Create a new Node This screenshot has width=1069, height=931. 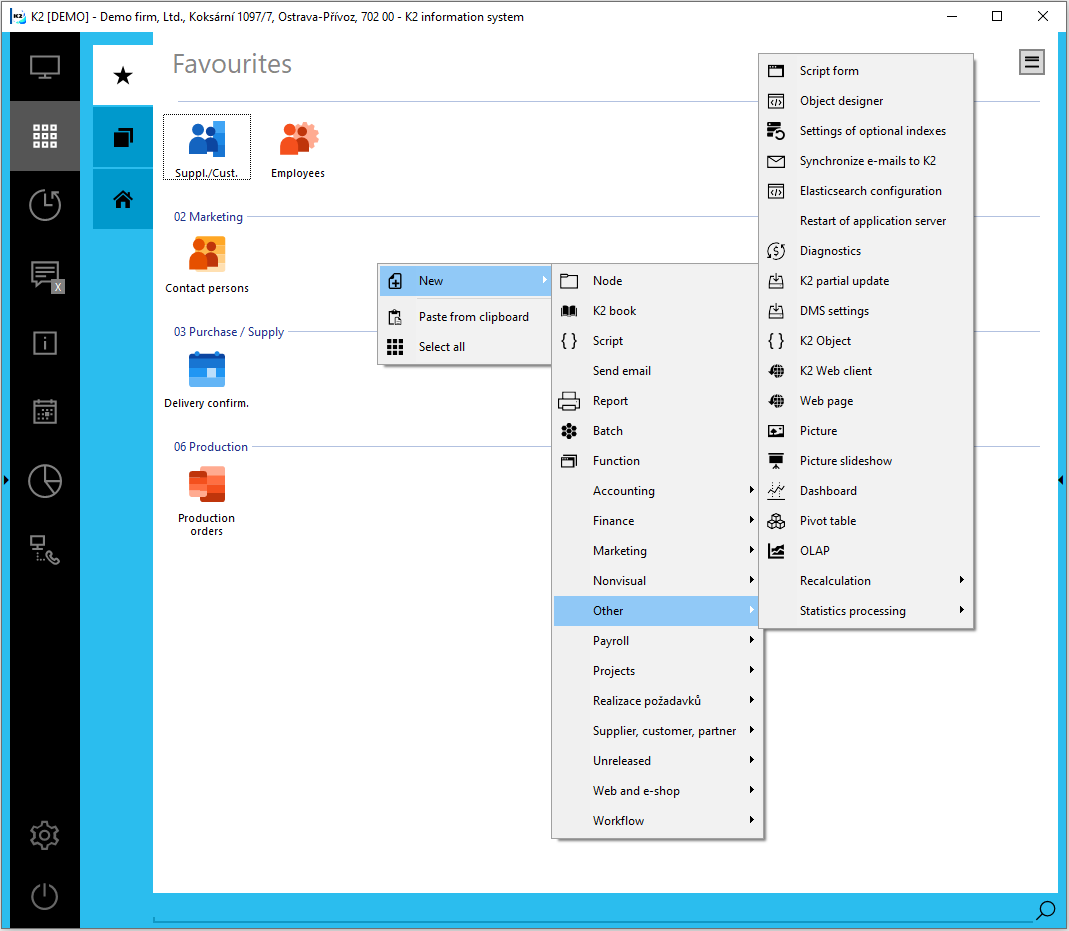656,281
